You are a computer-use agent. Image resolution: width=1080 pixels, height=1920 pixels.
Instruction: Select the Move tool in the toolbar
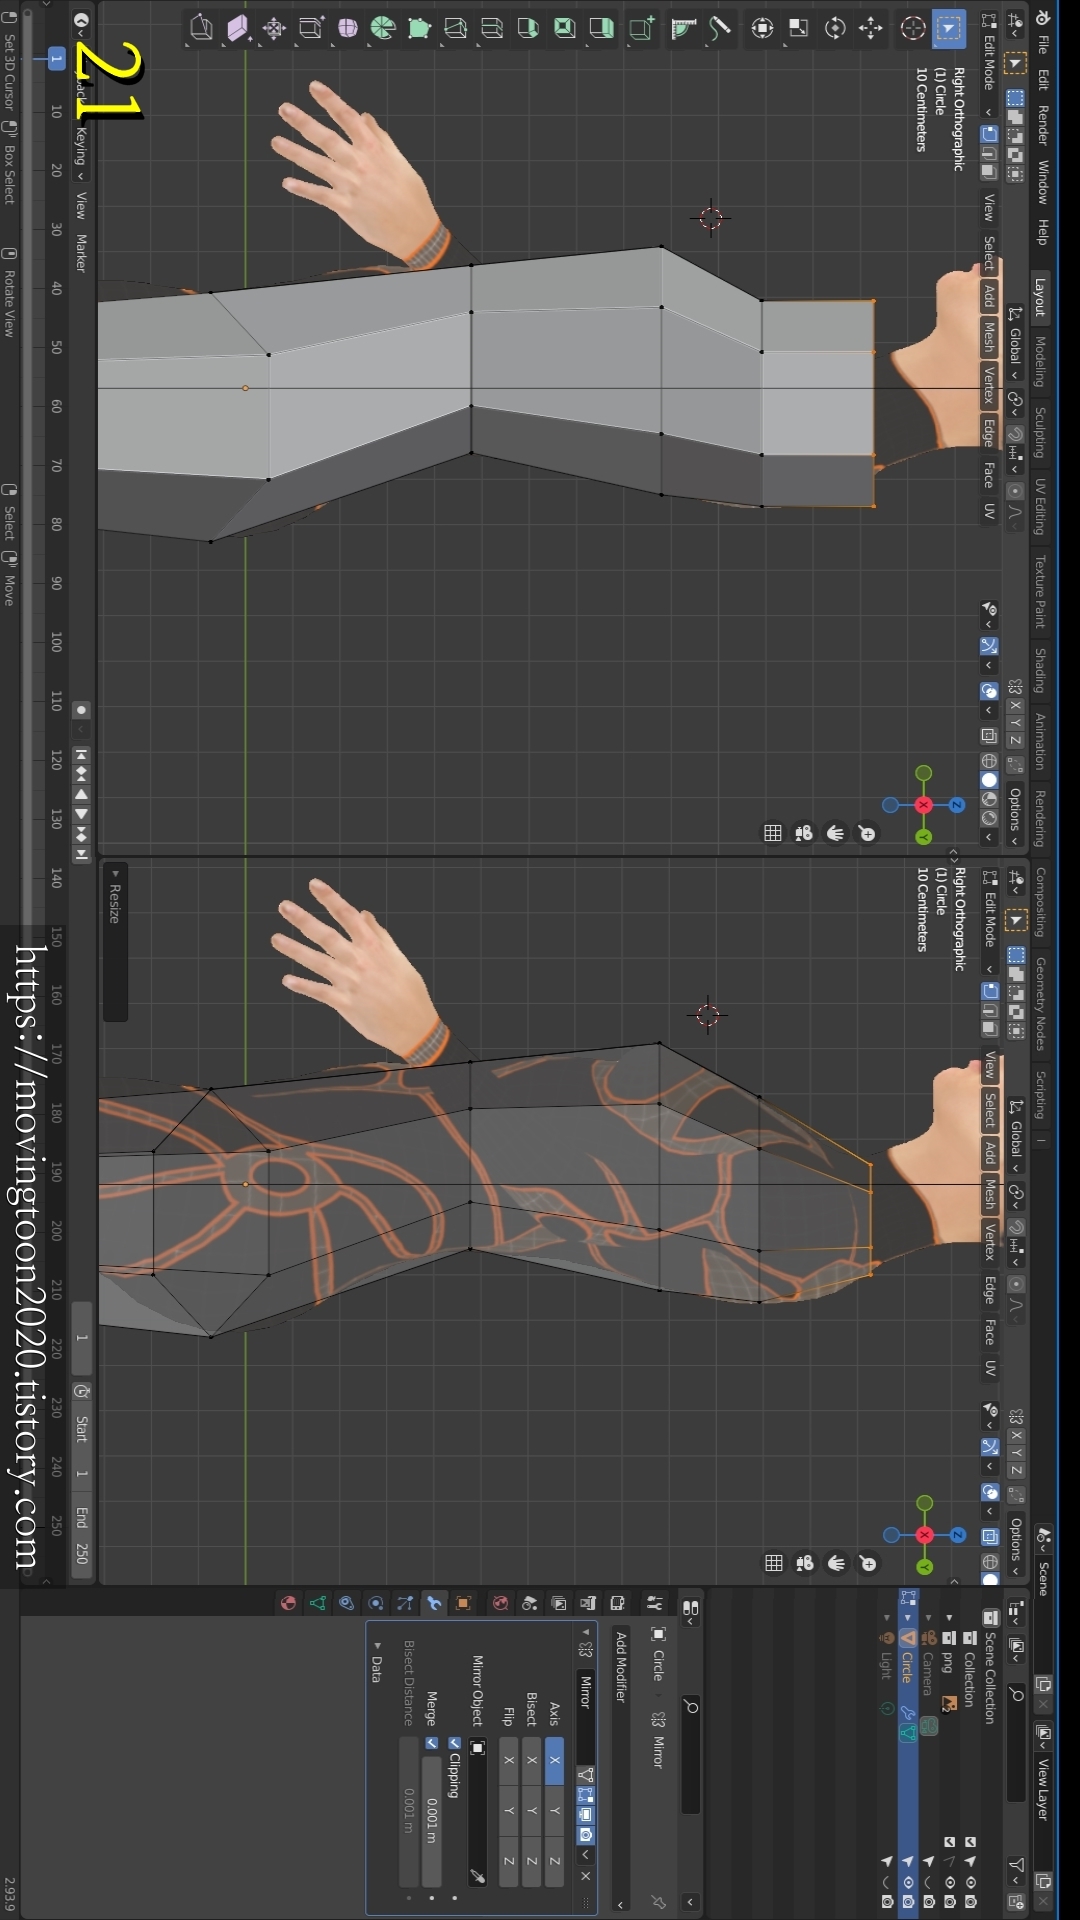coord(870,29)
